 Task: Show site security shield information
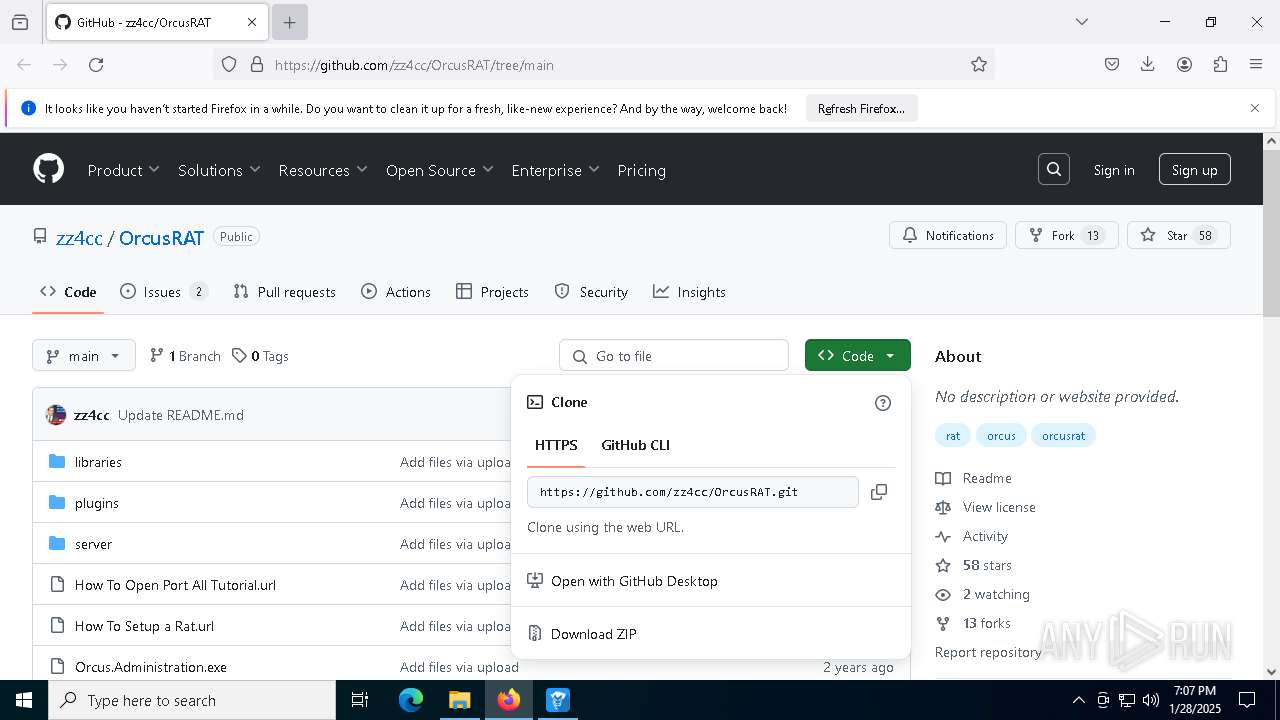coord(229,65)
